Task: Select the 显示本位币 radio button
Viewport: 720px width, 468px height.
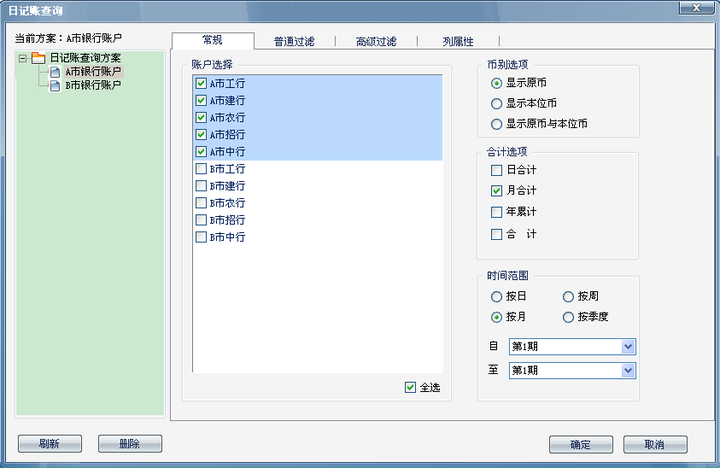Action: point(496,104)
